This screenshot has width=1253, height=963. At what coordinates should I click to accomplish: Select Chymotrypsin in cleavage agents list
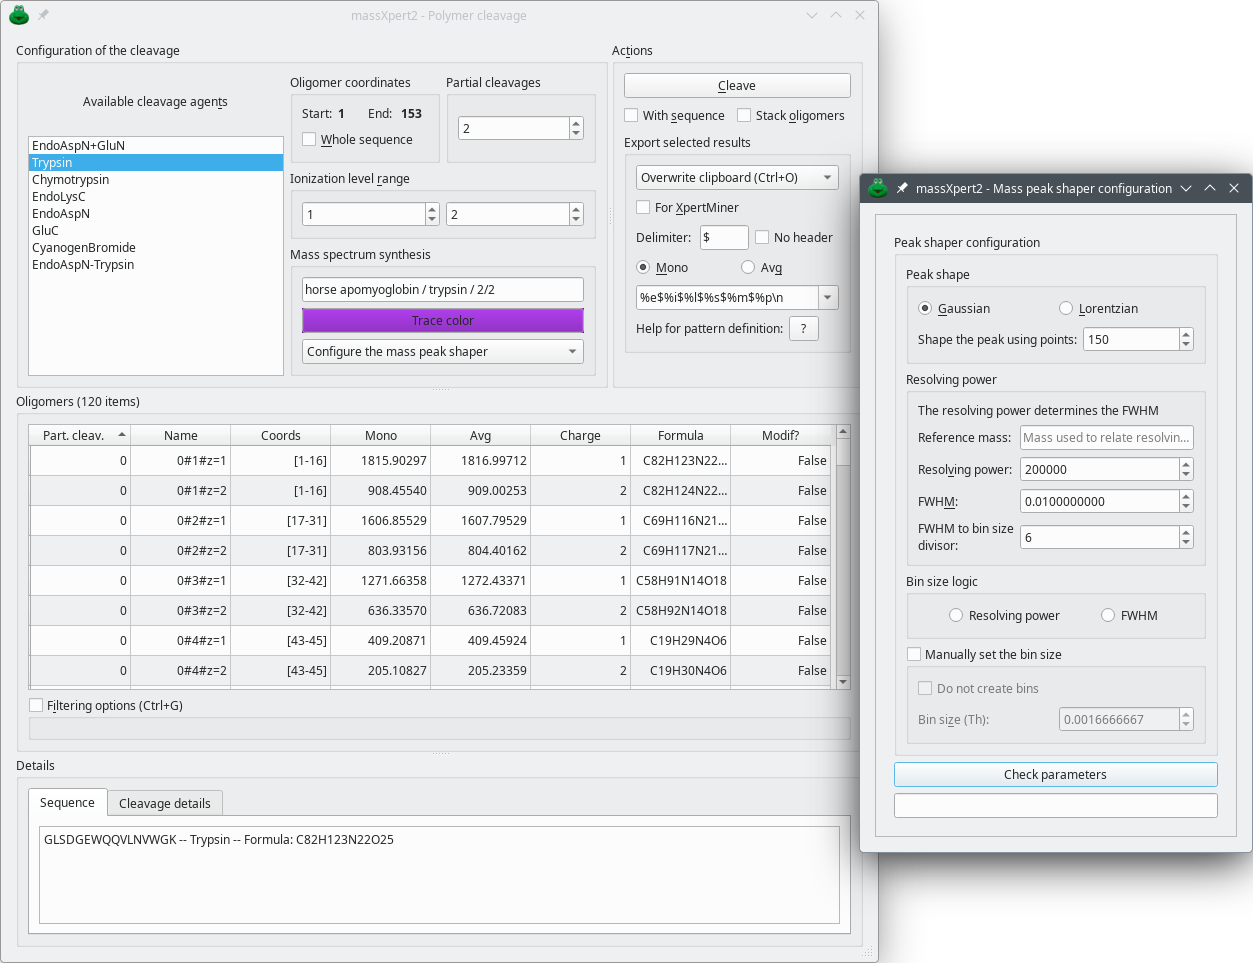tap(71, 180)
